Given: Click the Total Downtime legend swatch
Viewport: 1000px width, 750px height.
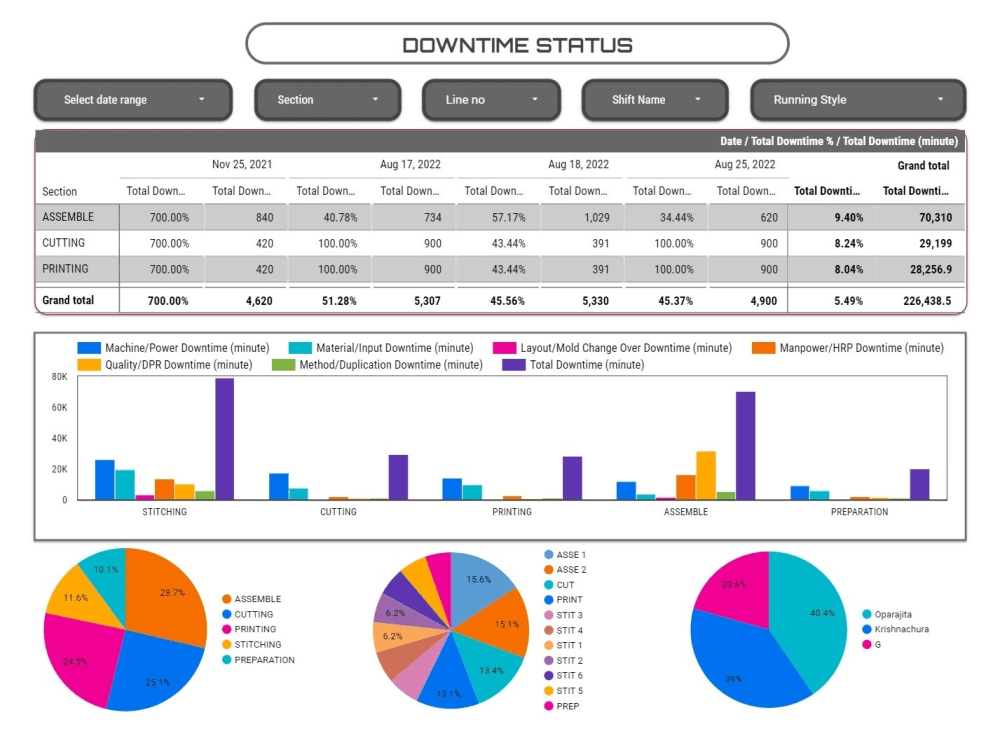Looking at the screenshot, I should click(513, 365).
